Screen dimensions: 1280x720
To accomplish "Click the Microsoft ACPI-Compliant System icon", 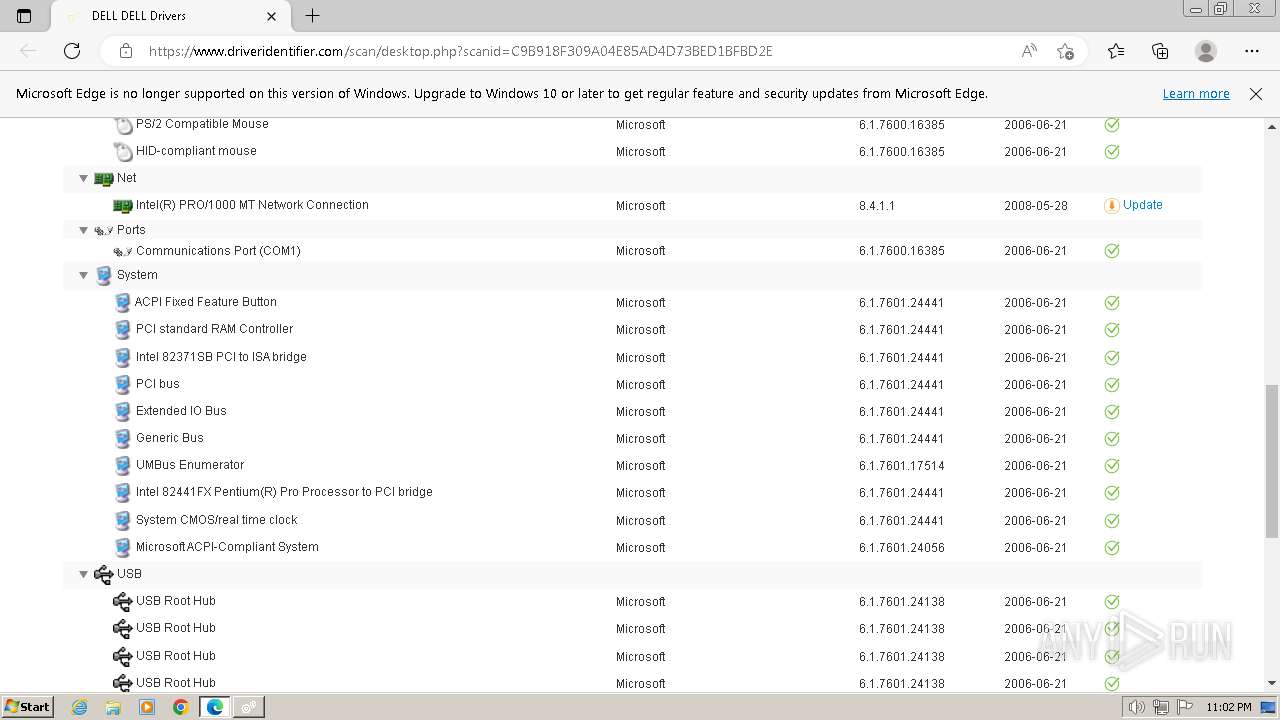I will [123, 548].
